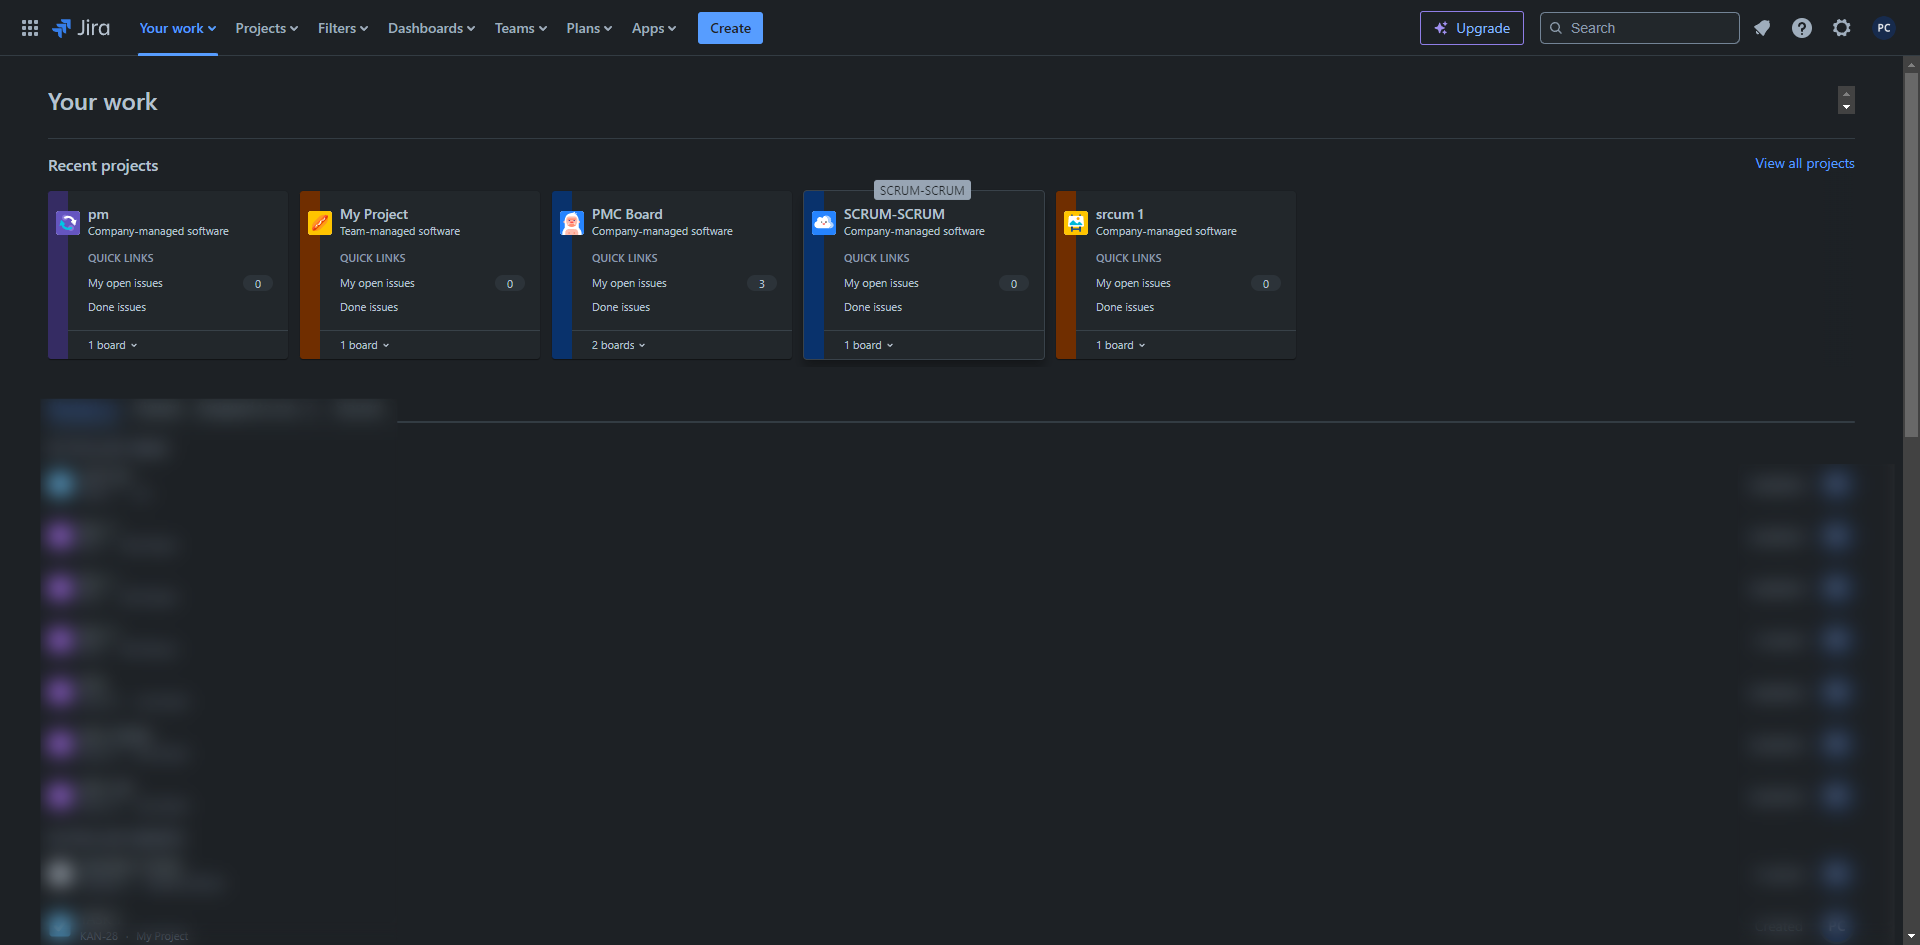
Task: Open Done issues in My Project
Action: click(369, 307)
